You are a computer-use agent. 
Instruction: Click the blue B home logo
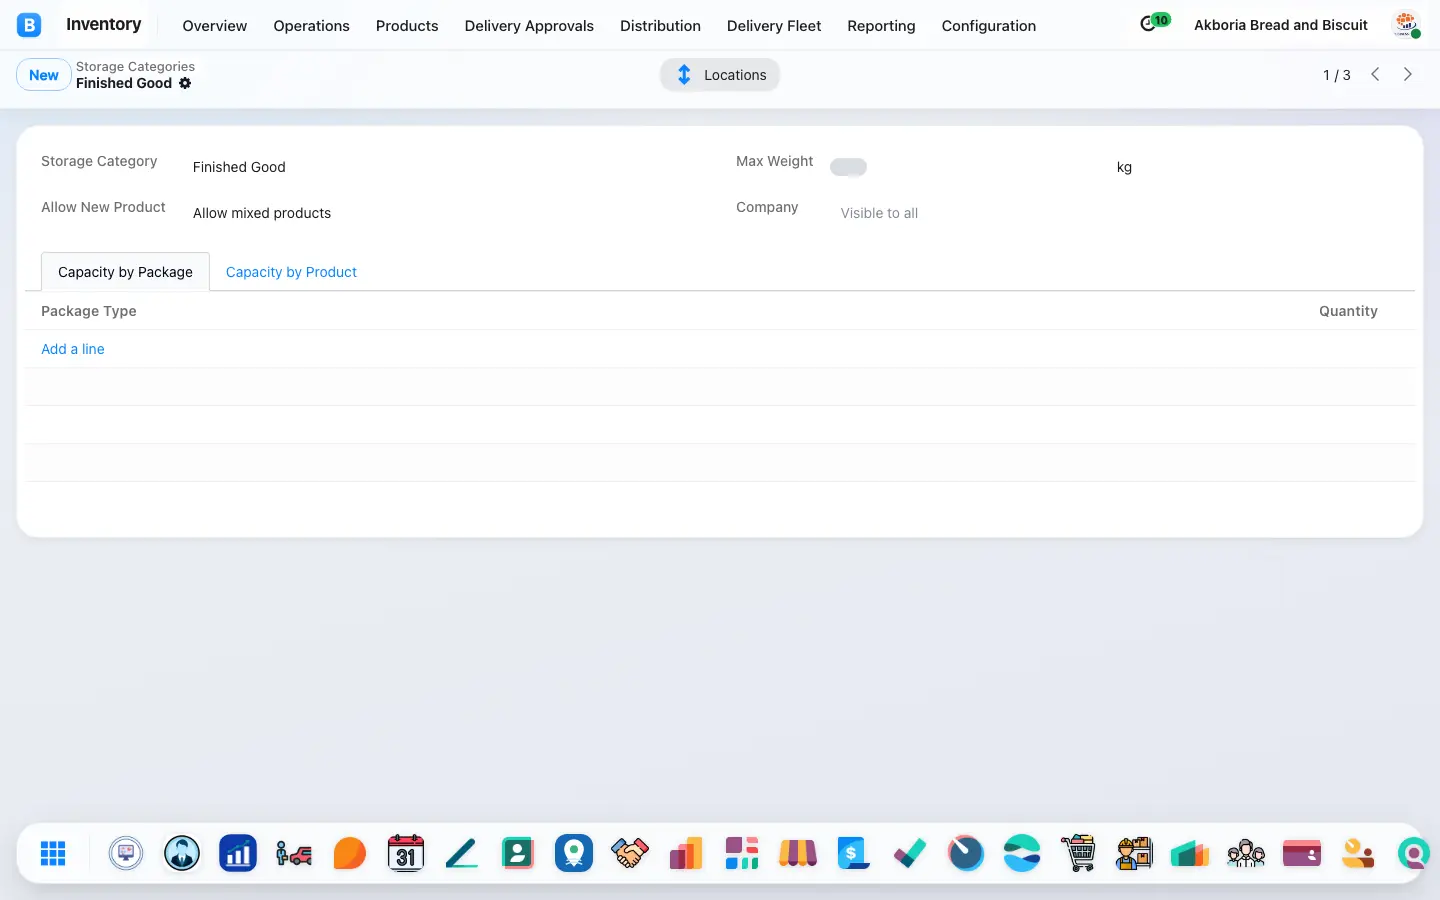click(x=29, y=25)
